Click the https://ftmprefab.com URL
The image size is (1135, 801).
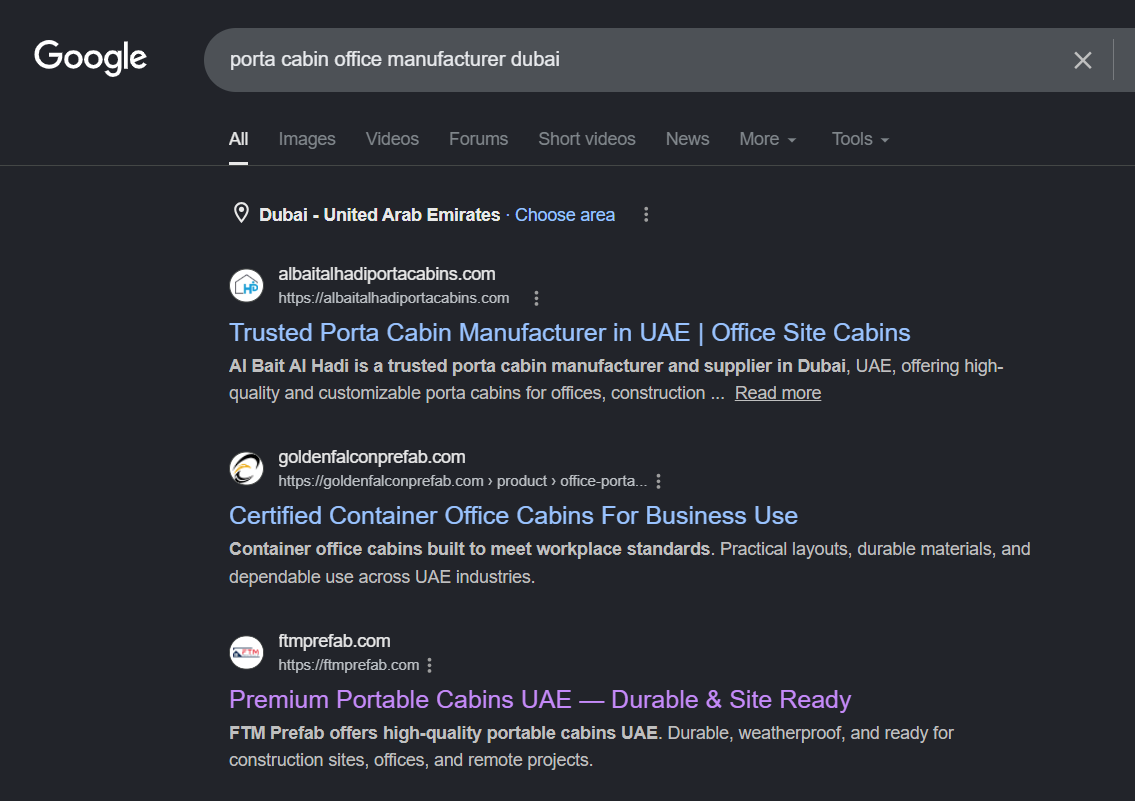pos(349,665)
